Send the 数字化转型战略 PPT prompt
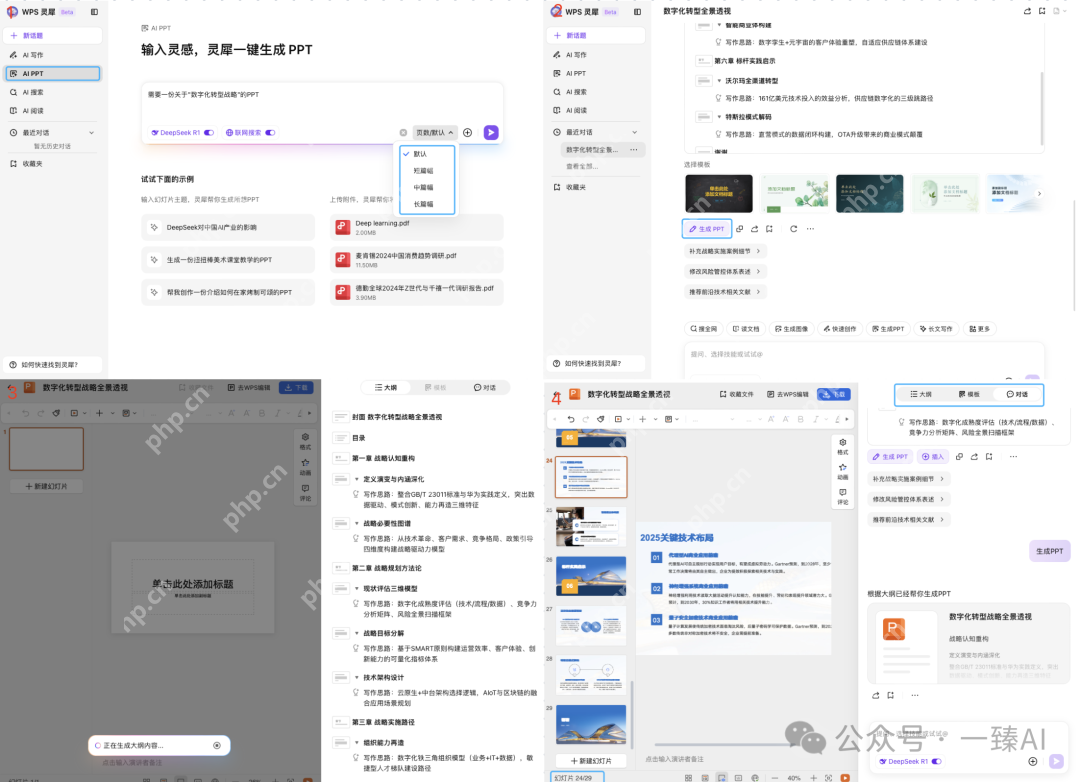Viewport: 1080px width, 782px height. pos(491,132)
